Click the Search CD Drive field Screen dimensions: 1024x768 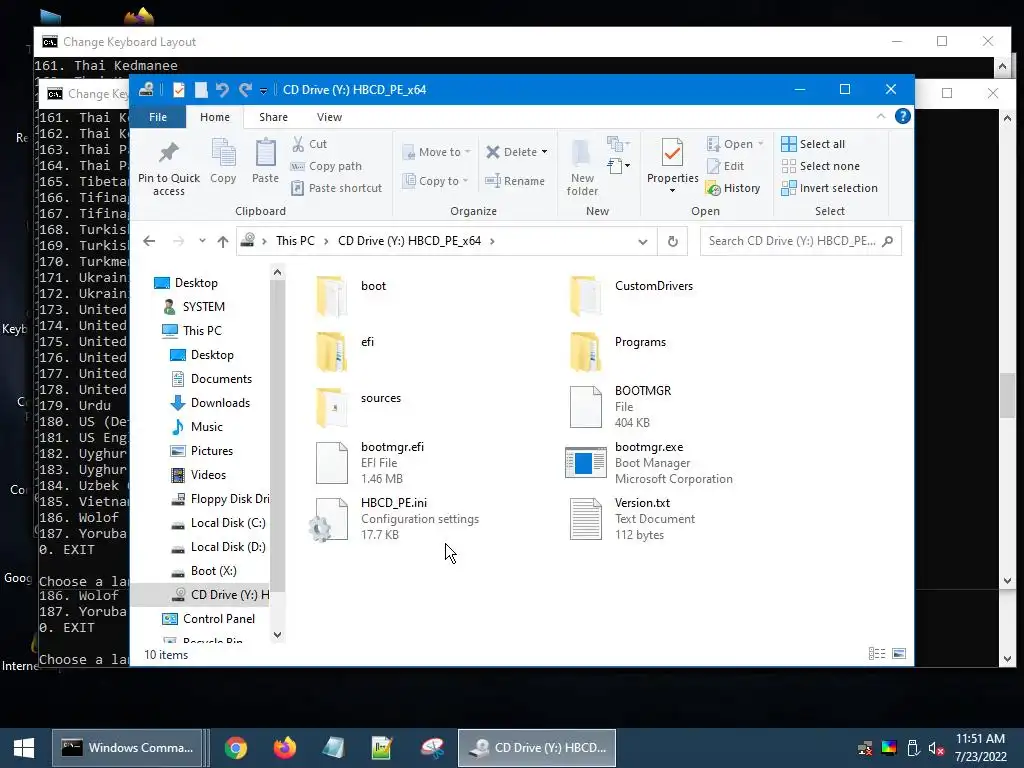click(801, 241)
